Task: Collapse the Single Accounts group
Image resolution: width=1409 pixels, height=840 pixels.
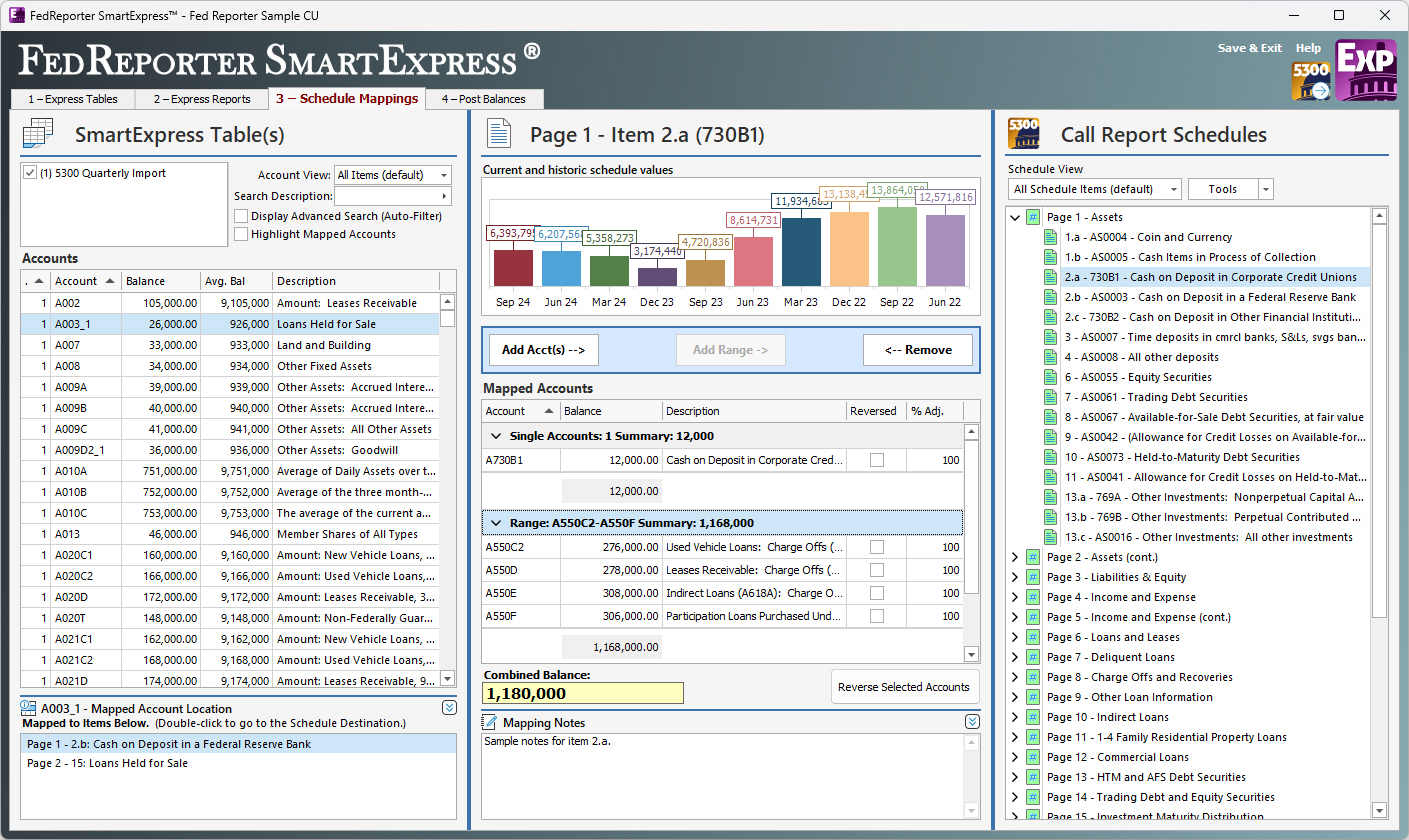Action: (x=495, y=436)
